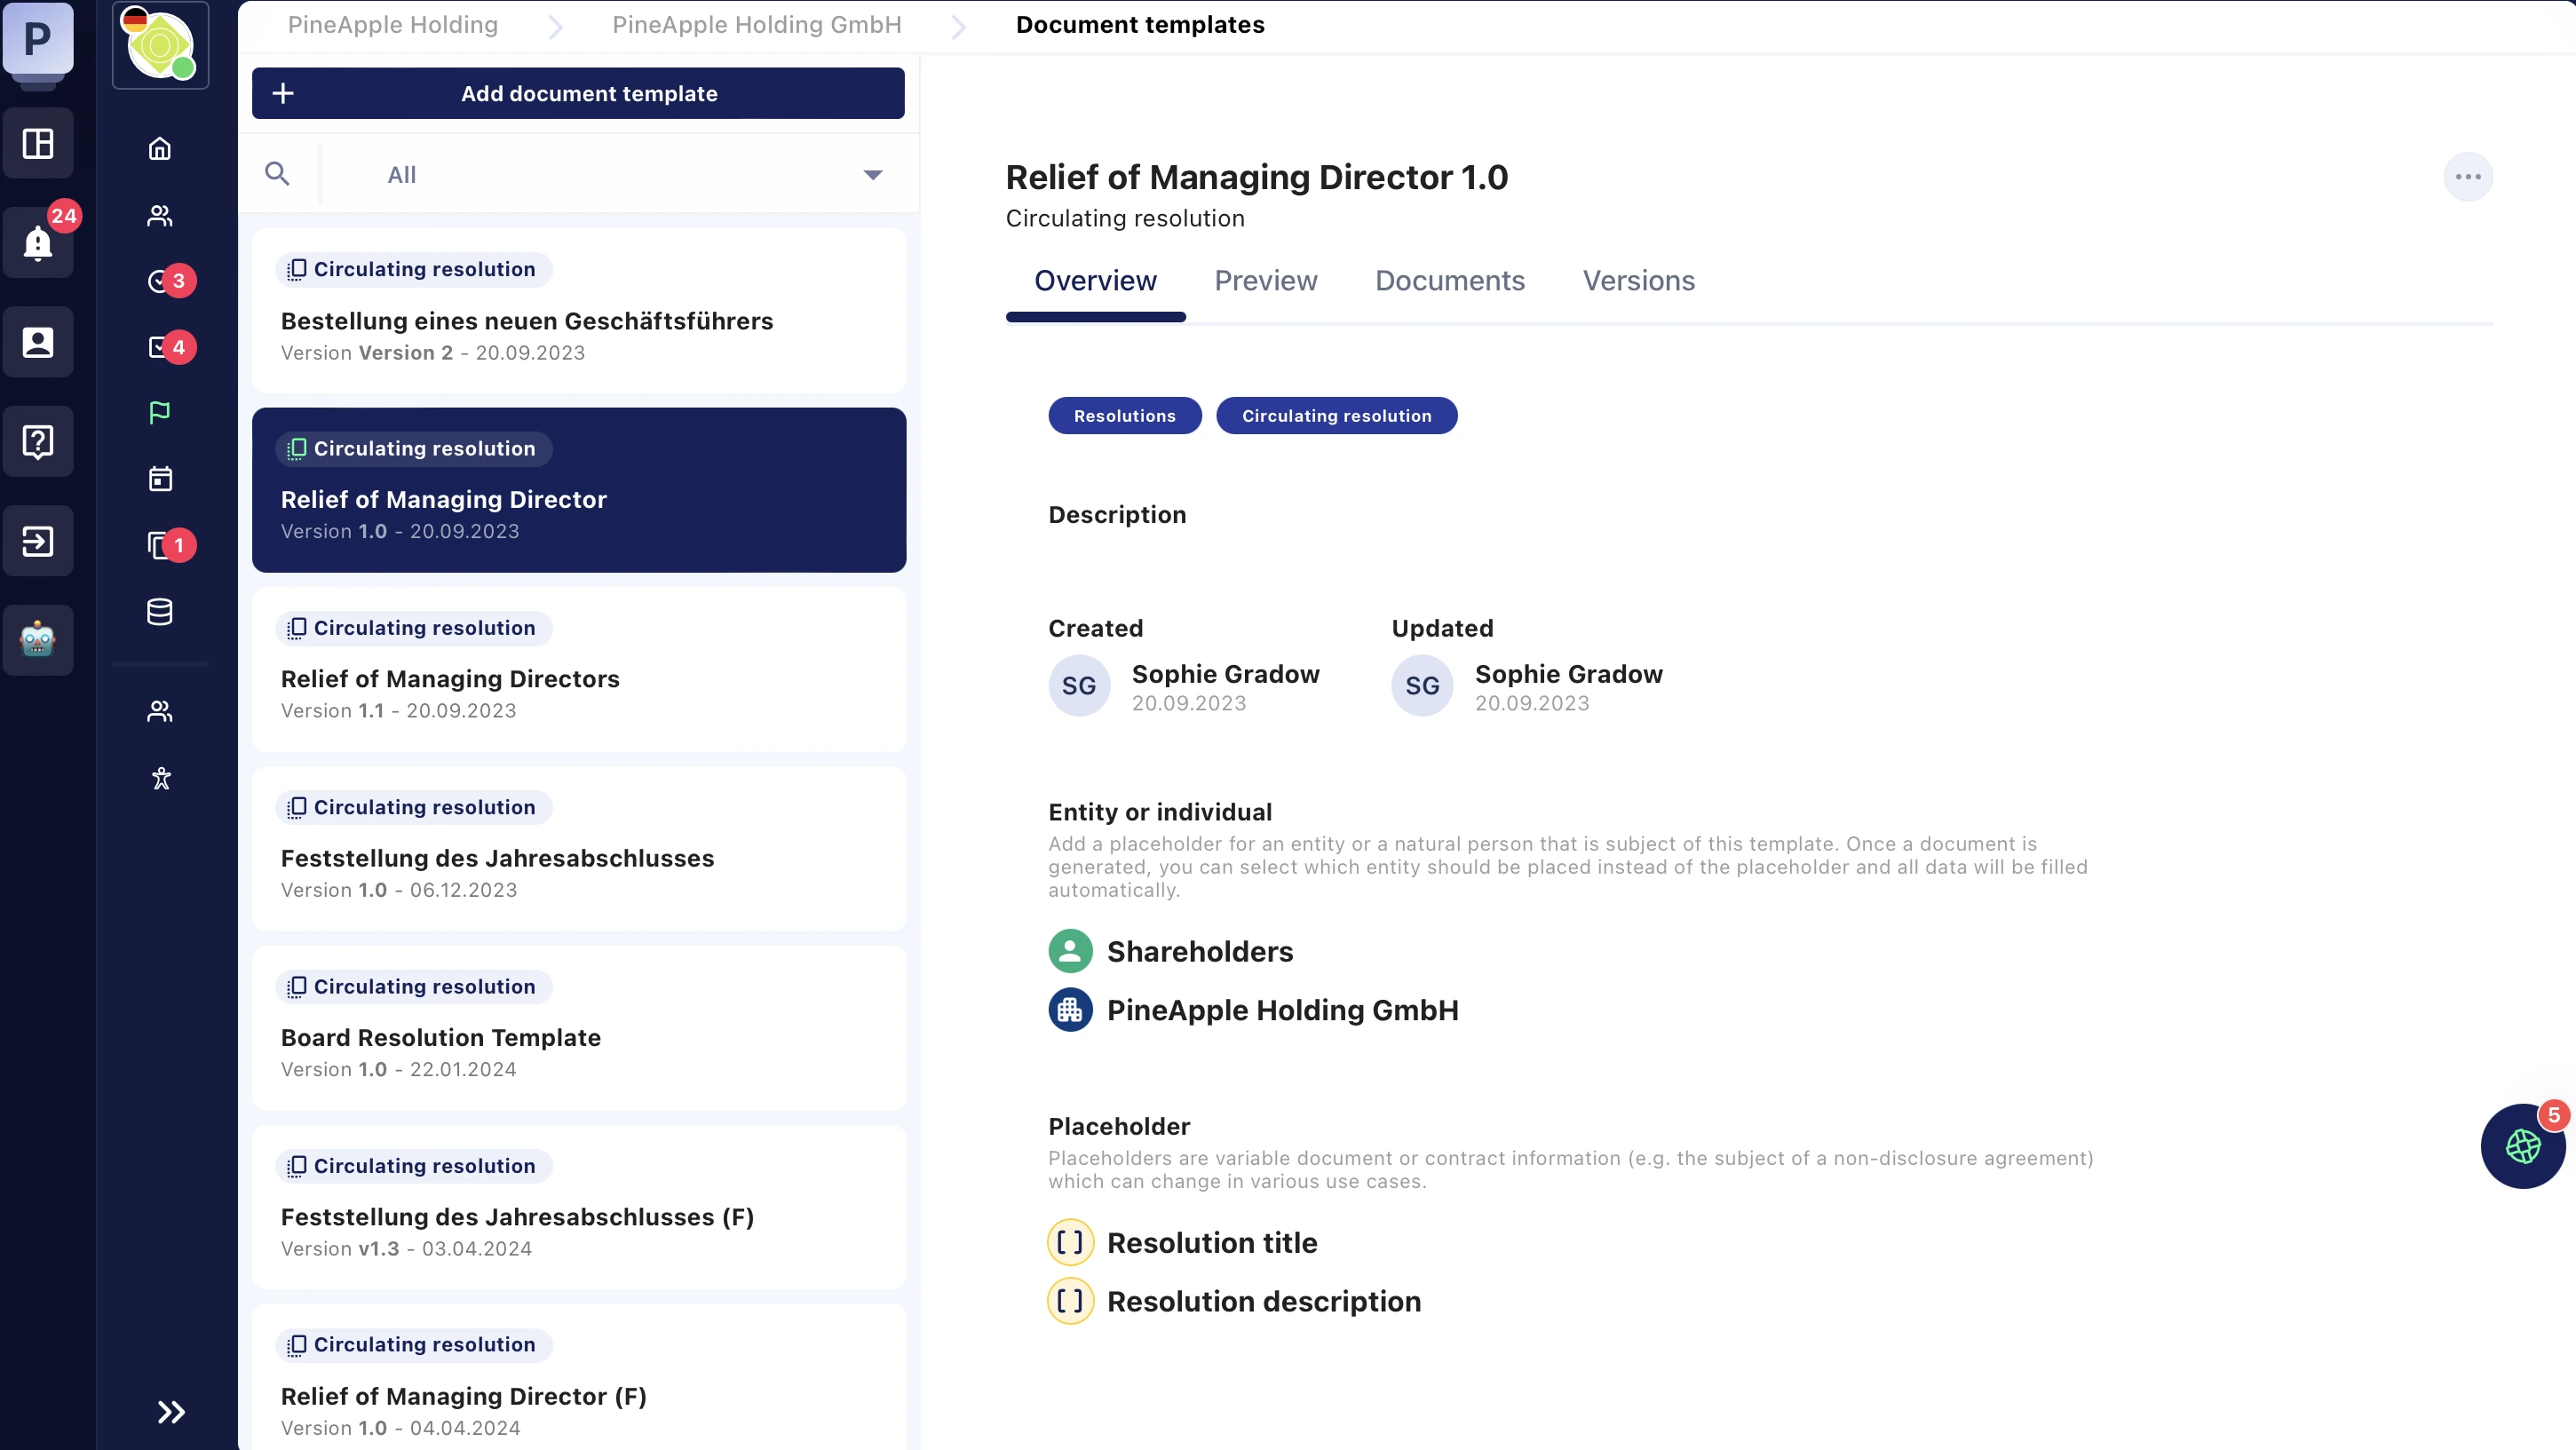
Task: Open the three-dot more options menu
Action: tap(2467, 177)
